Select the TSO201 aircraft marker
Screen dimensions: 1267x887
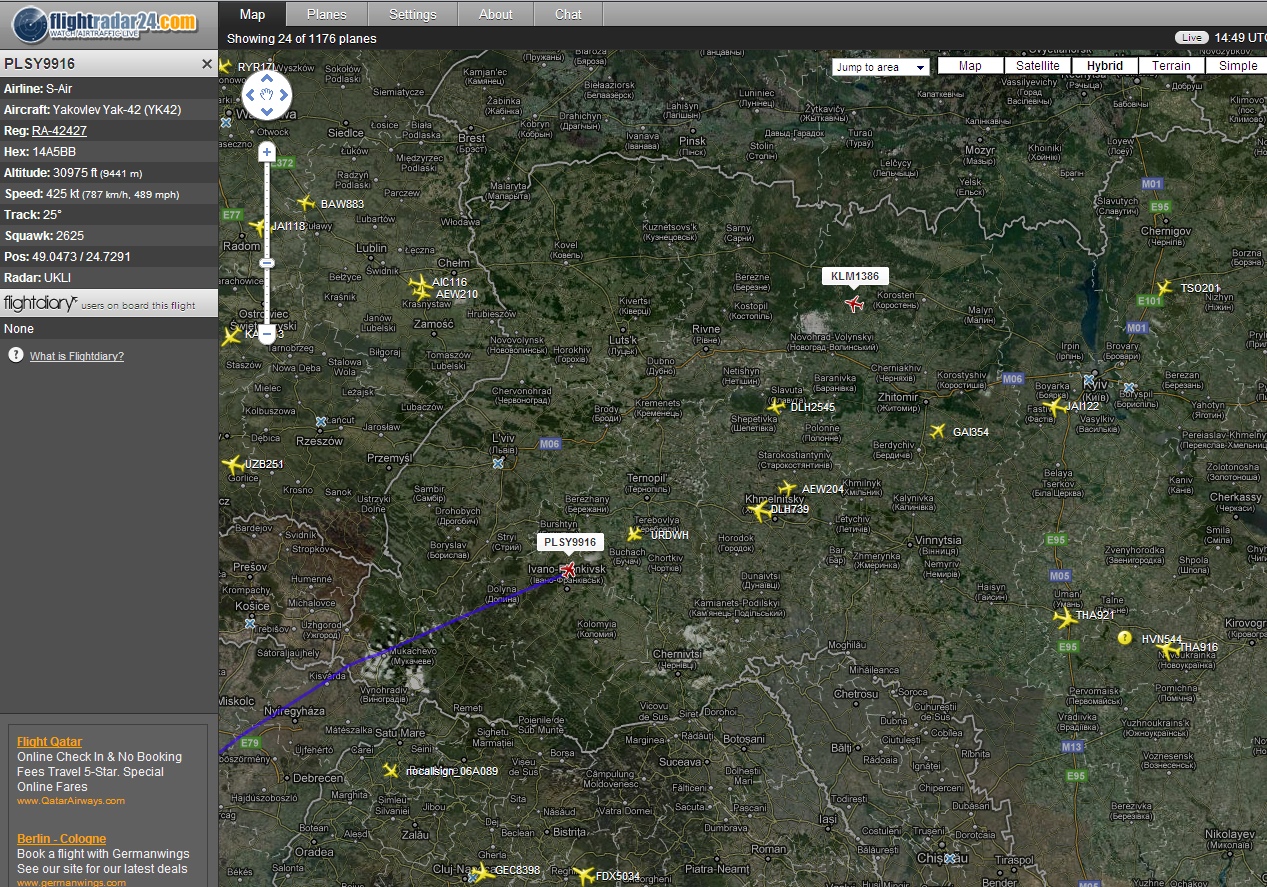click(1164, 288)
